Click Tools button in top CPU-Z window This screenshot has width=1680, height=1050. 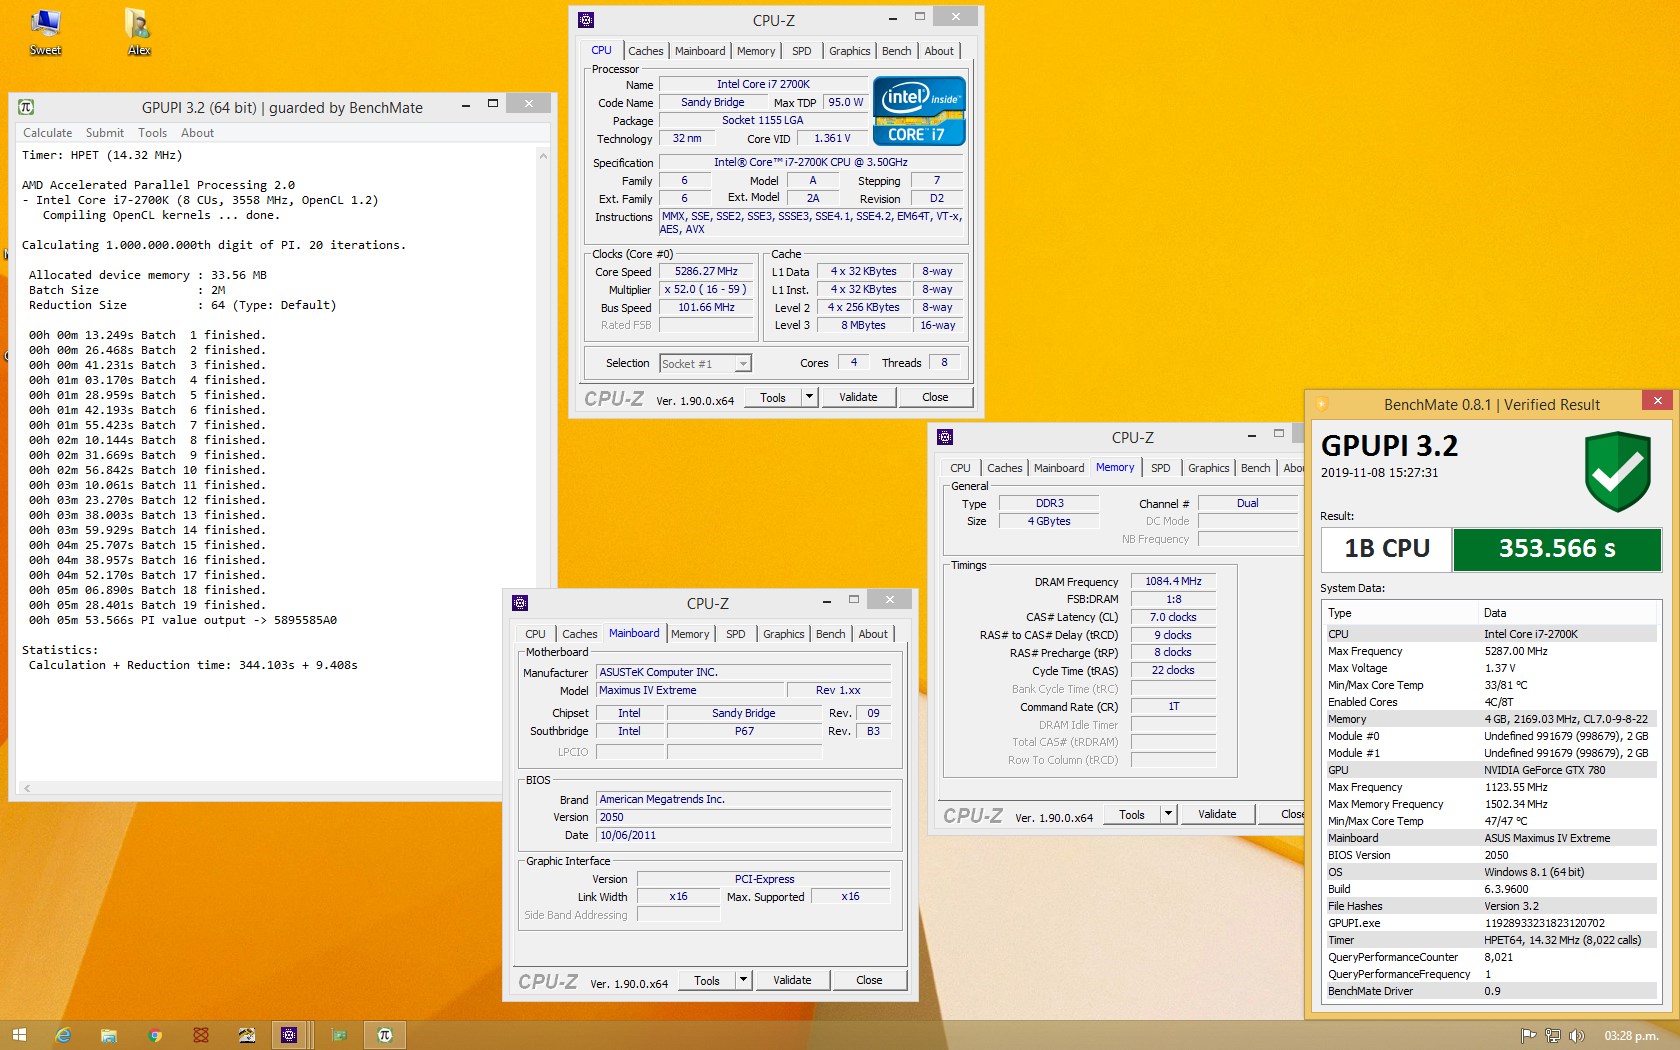point(773,397)
